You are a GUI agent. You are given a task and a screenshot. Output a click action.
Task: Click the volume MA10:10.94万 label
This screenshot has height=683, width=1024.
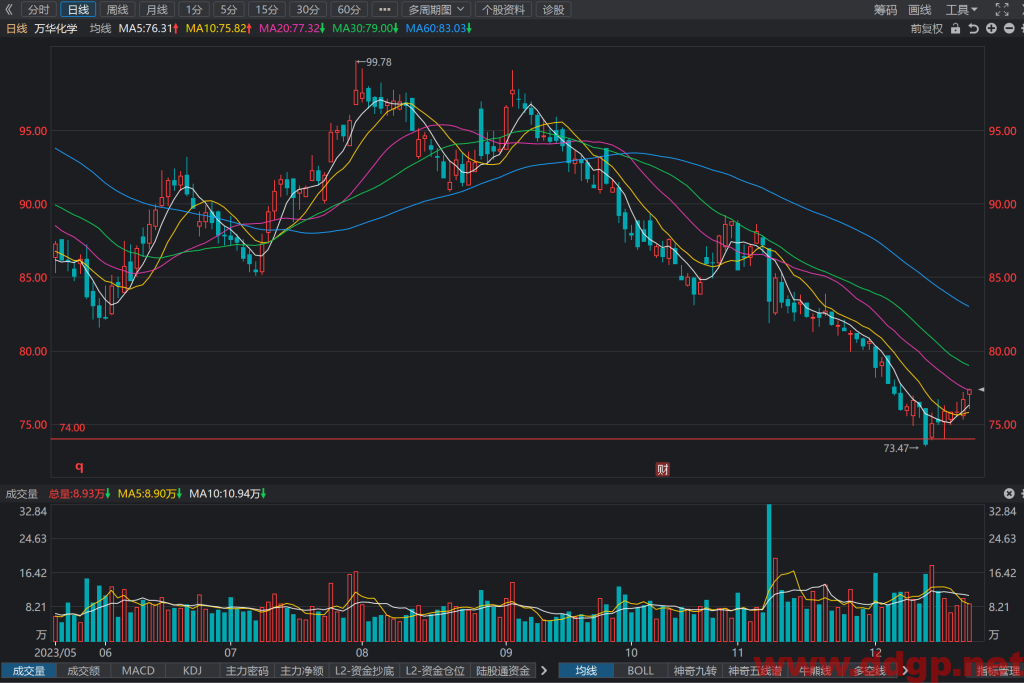tap(227, 494)
